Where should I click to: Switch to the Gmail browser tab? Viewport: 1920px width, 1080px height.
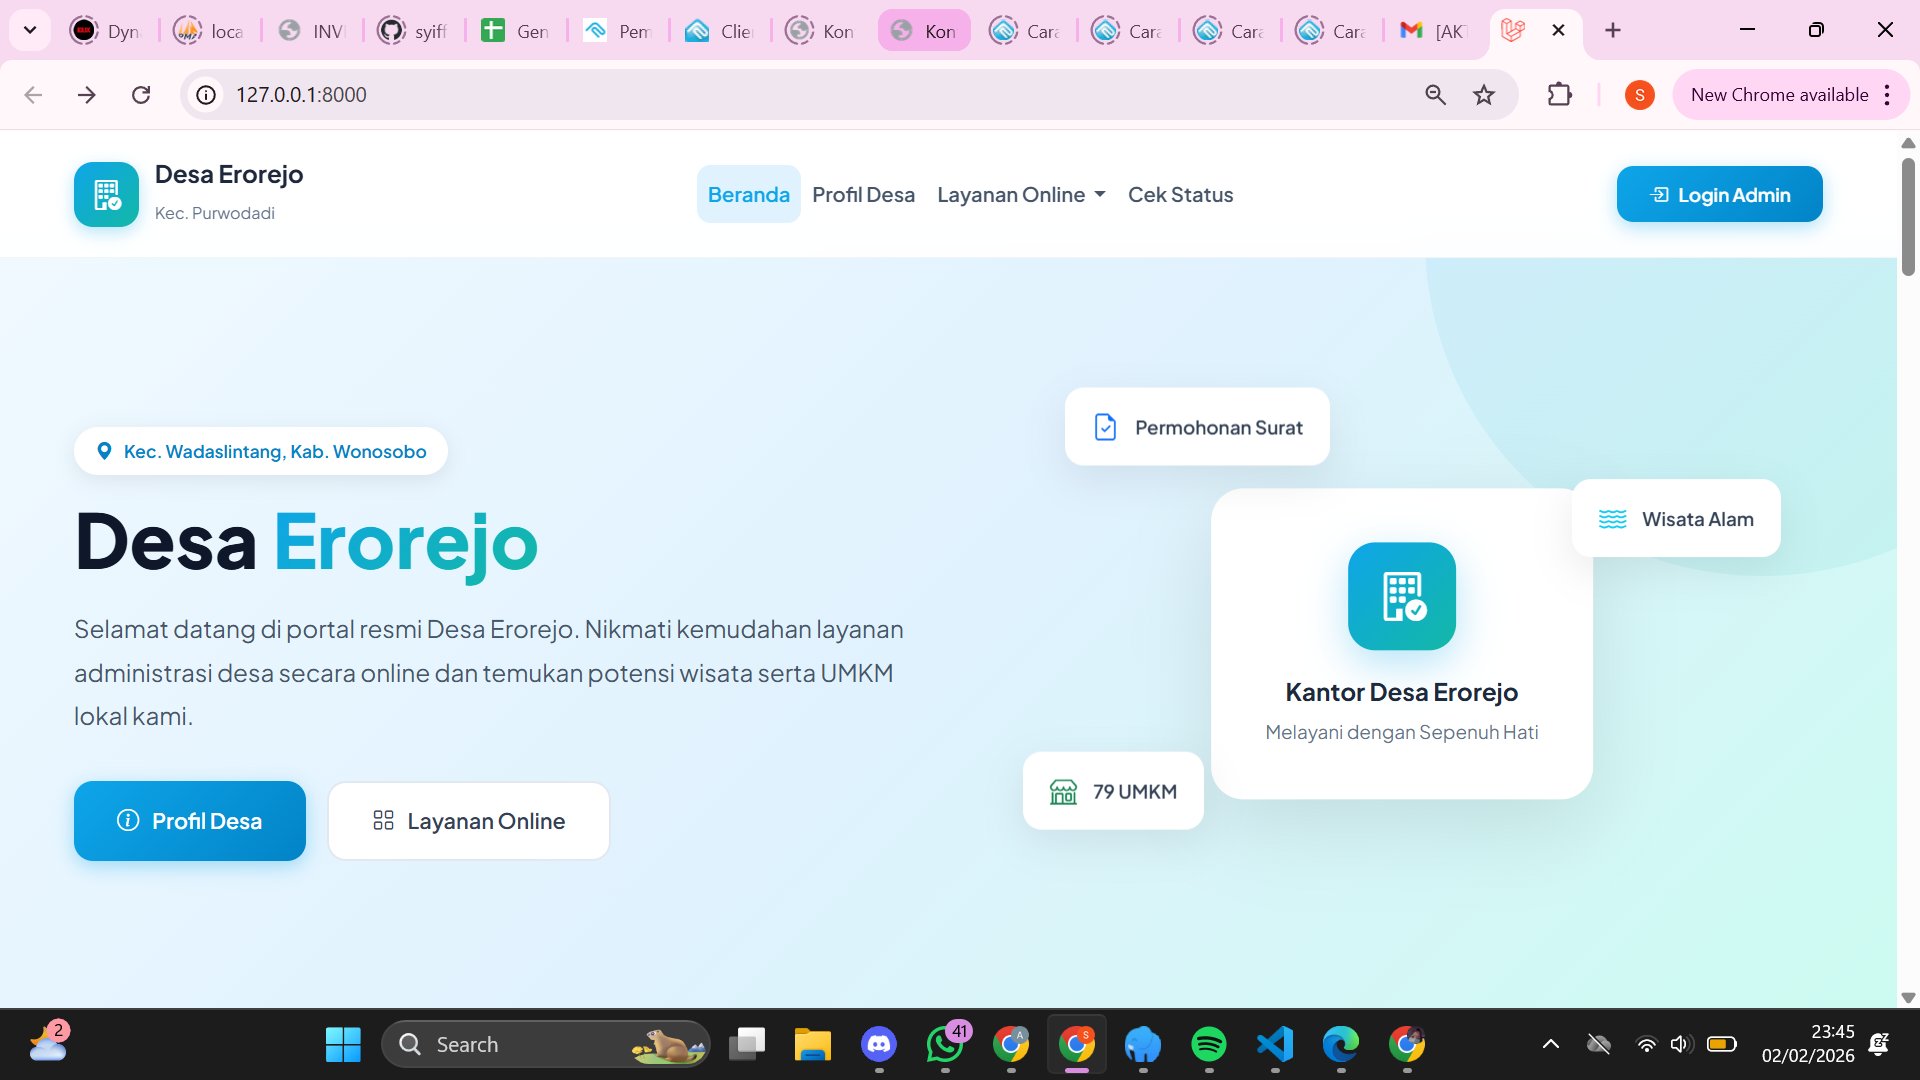click(1434, 30)
